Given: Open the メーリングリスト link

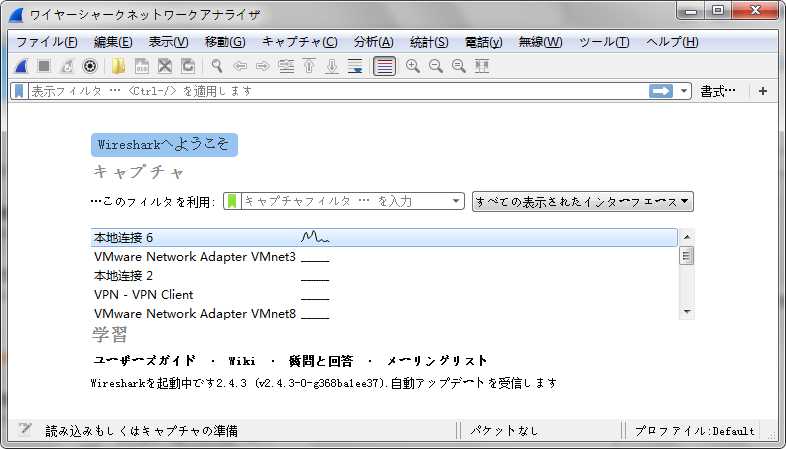Looking at the screenshot, I should [x=437, y=361].
